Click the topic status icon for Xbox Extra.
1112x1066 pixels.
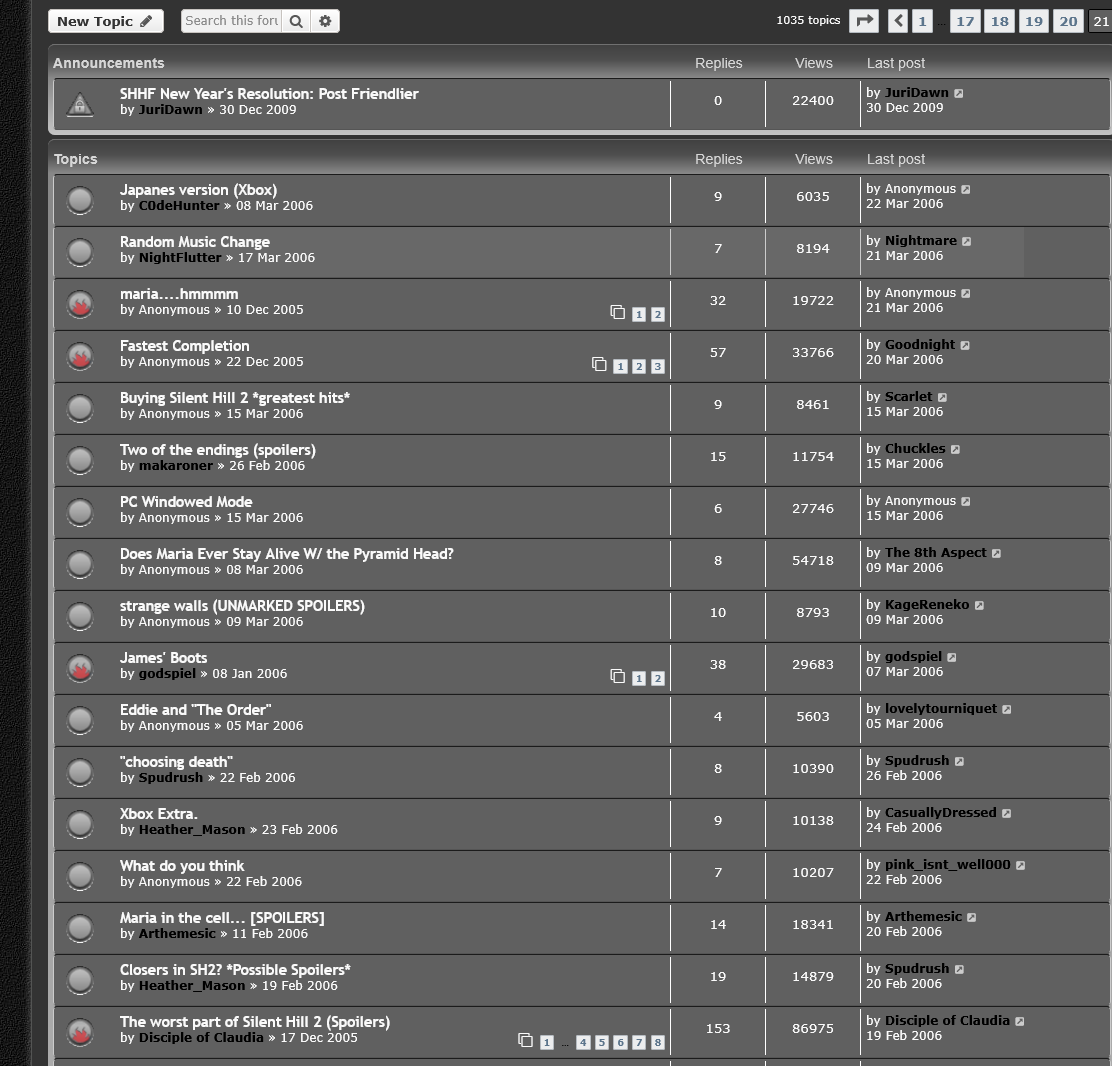tap(80, 824)
